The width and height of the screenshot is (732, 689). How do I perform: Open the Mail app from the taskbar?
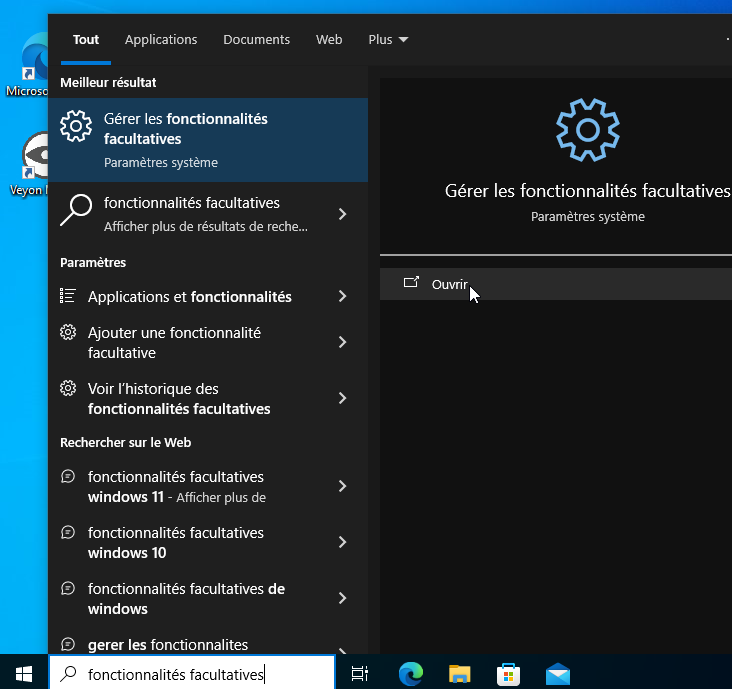coord(558,674)
